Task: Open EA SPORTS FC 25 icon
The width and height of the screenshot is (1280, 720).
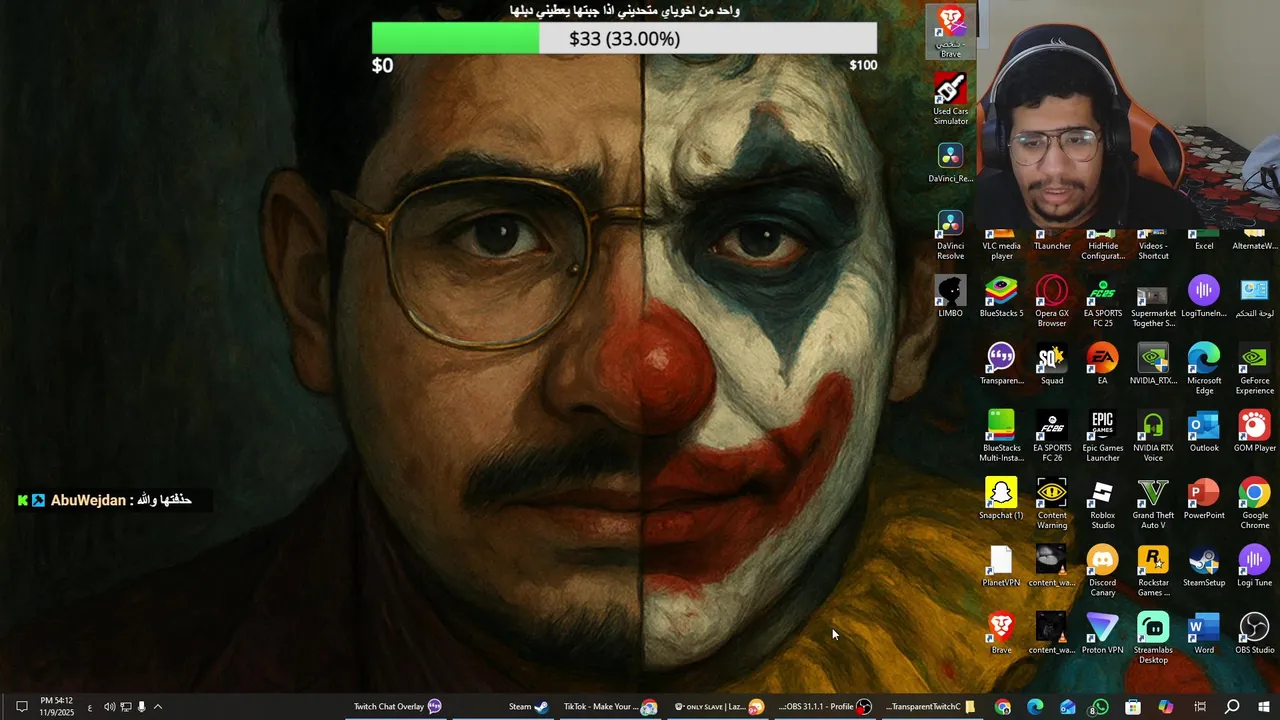Action: [x=1102, y=303]
